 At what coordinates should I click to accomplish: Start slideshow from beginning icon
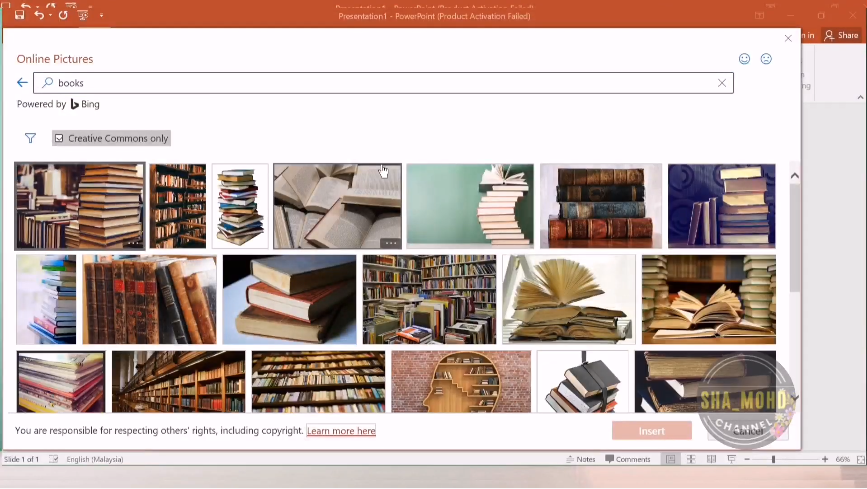tap(83, 15)
